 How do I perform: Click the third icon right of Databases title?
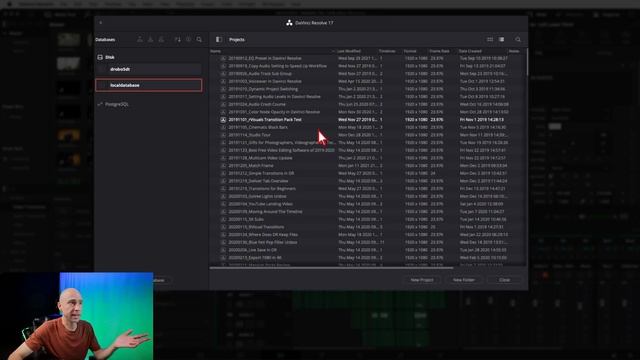point(161,40)
